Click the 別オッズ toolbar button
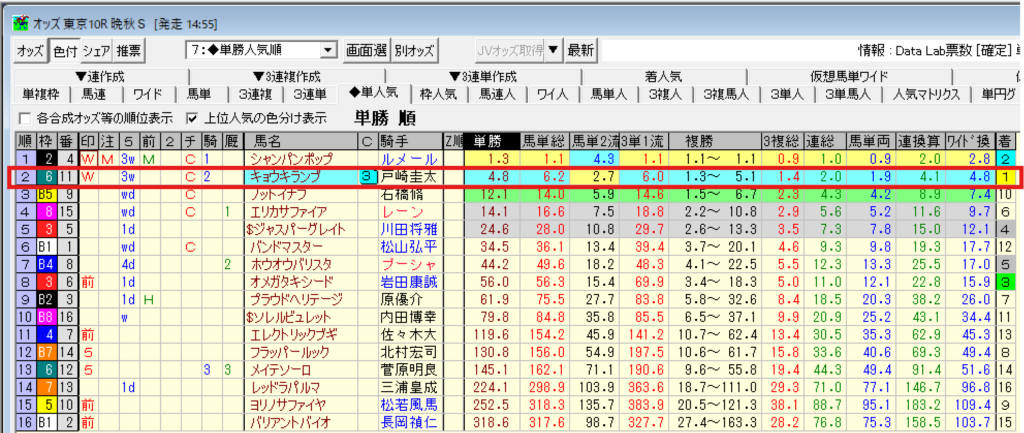The image size is (1024, 433). (414, 50)
